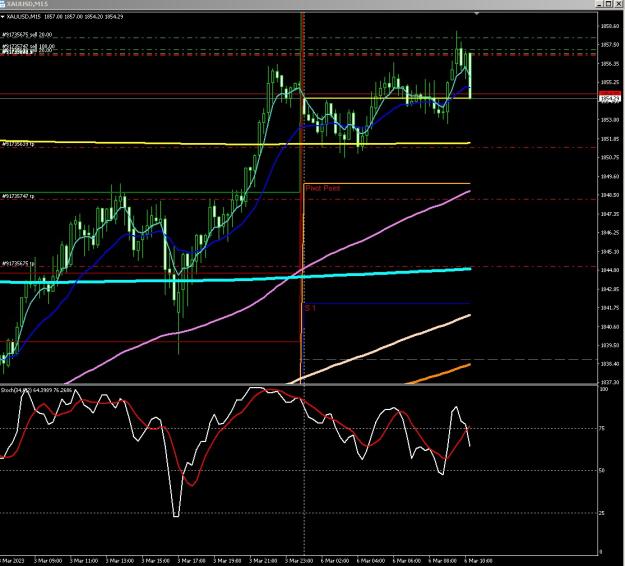Click the 'Pivot Point' label on chart
This screenshot has height=566, width=625.
[323, 188]
